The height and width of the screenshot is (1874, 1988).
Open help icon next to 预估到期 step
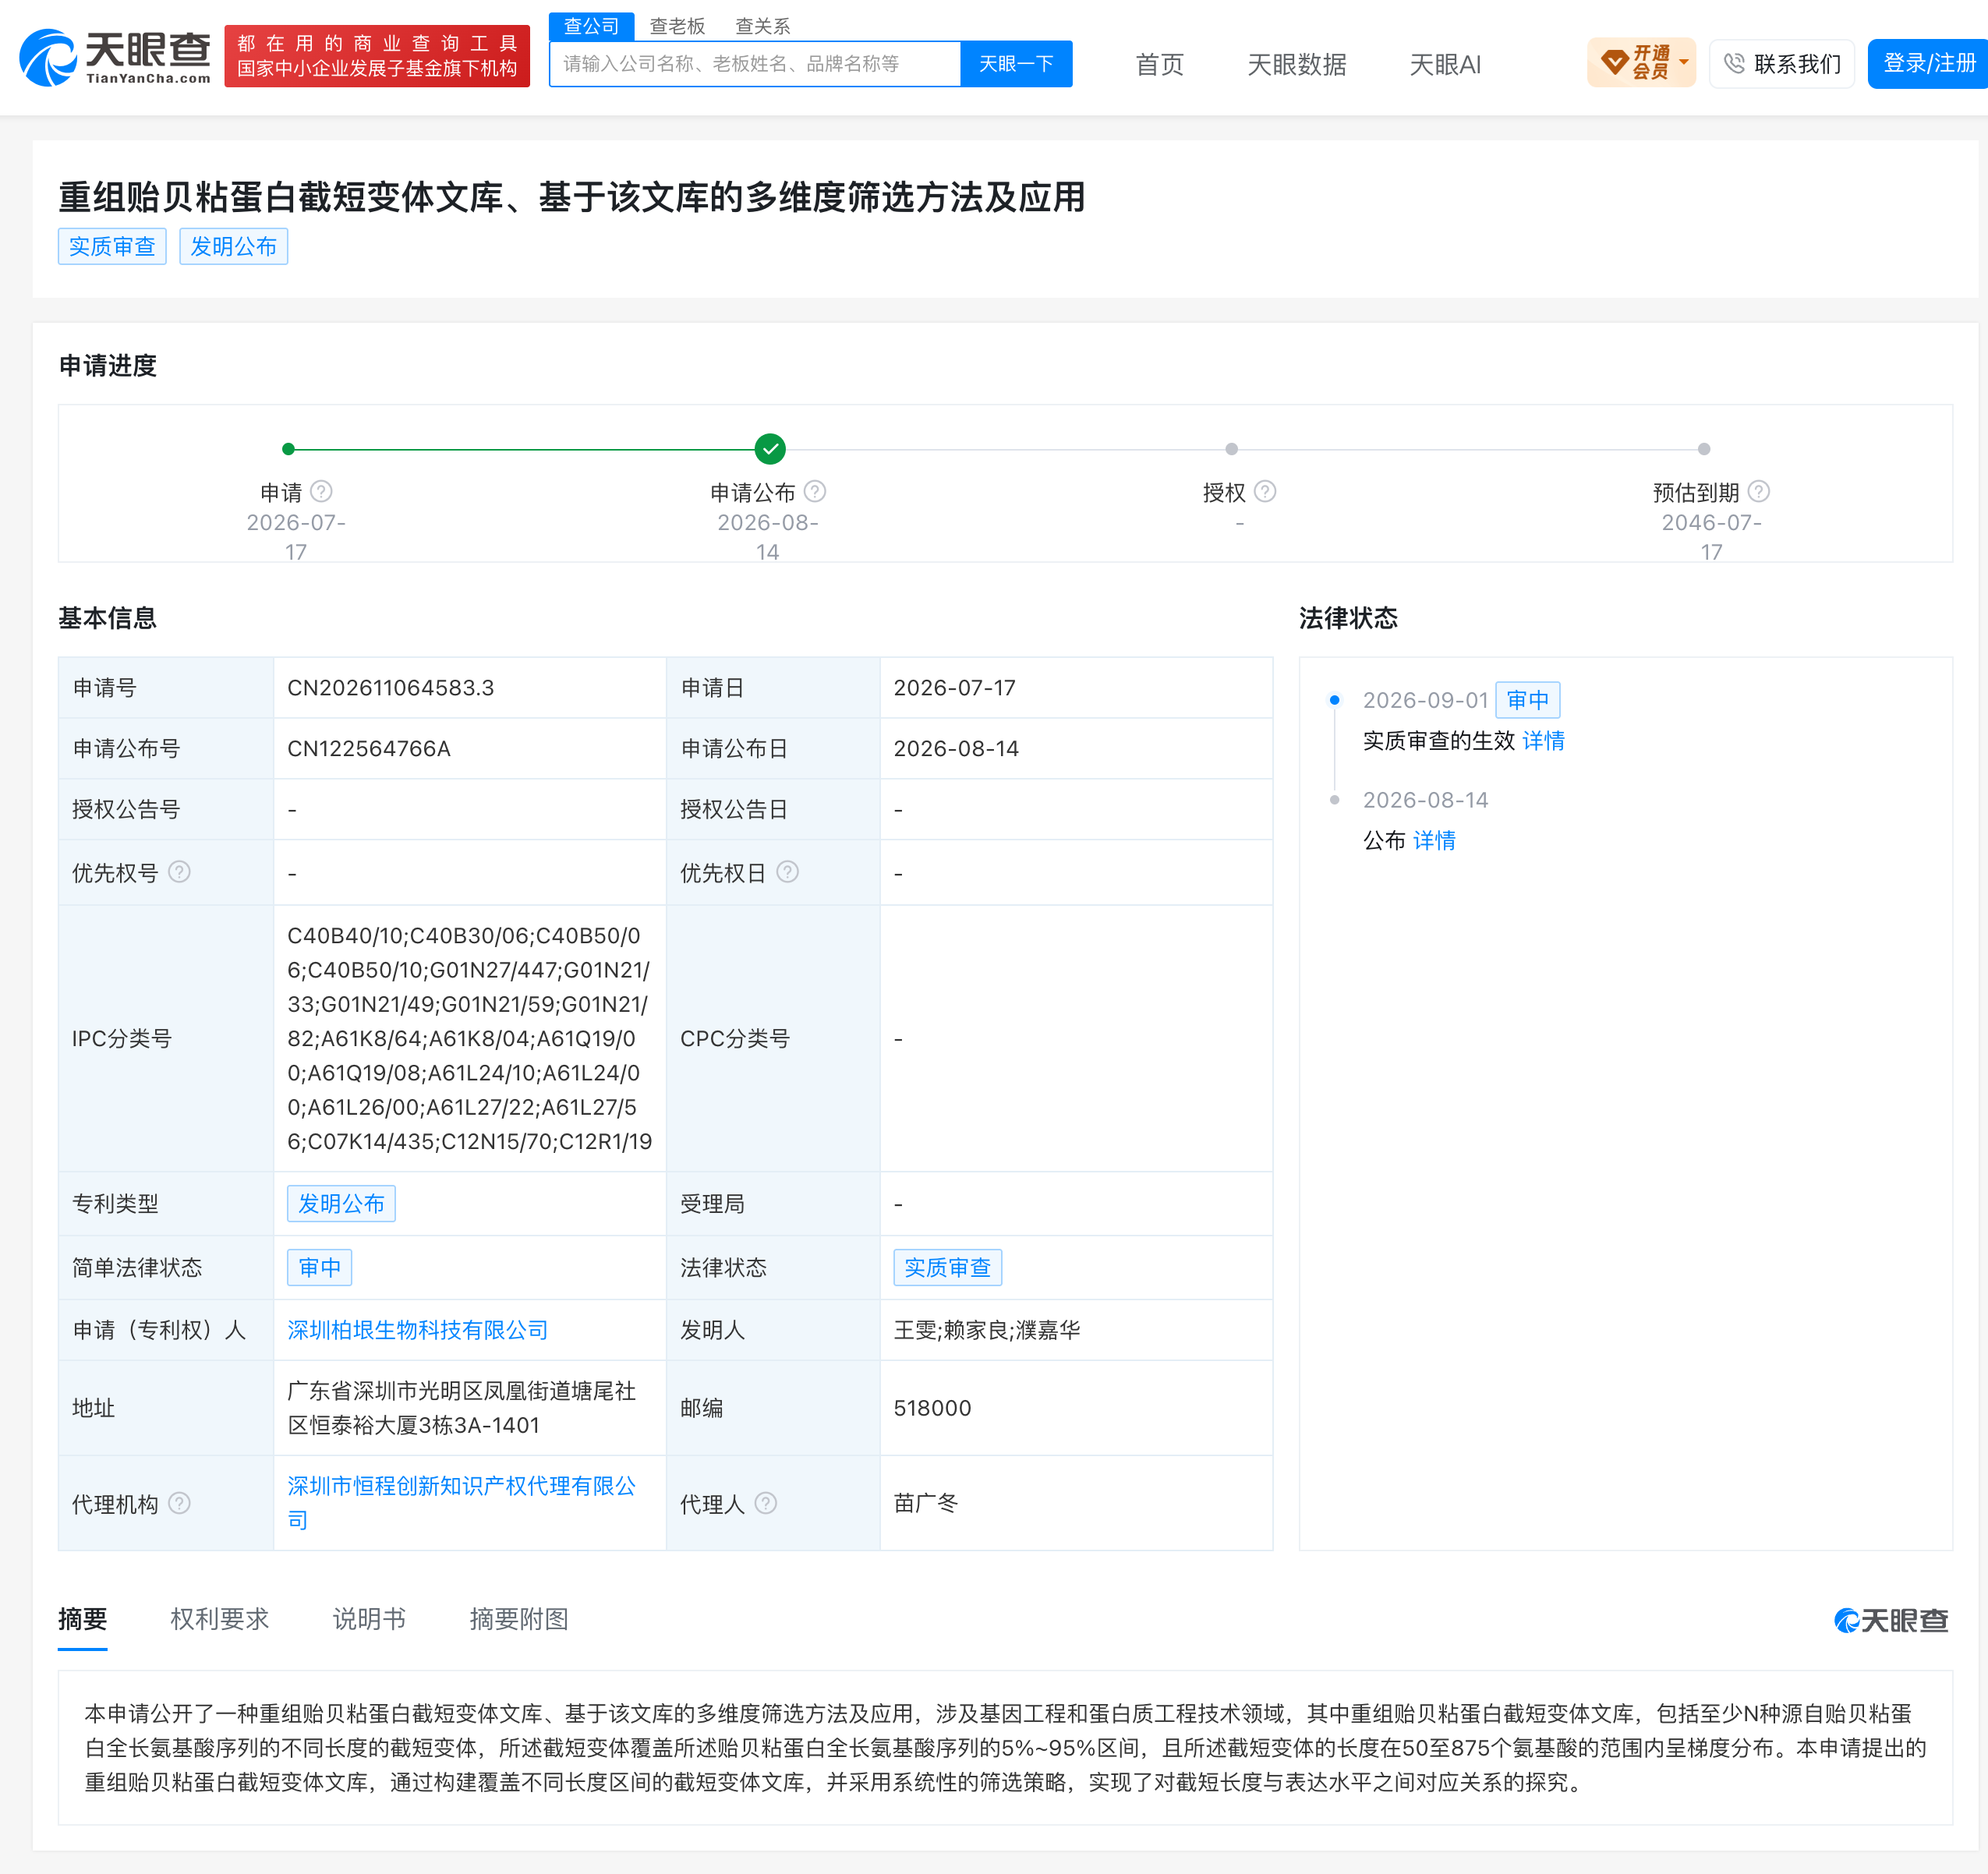pos(1759,492)
